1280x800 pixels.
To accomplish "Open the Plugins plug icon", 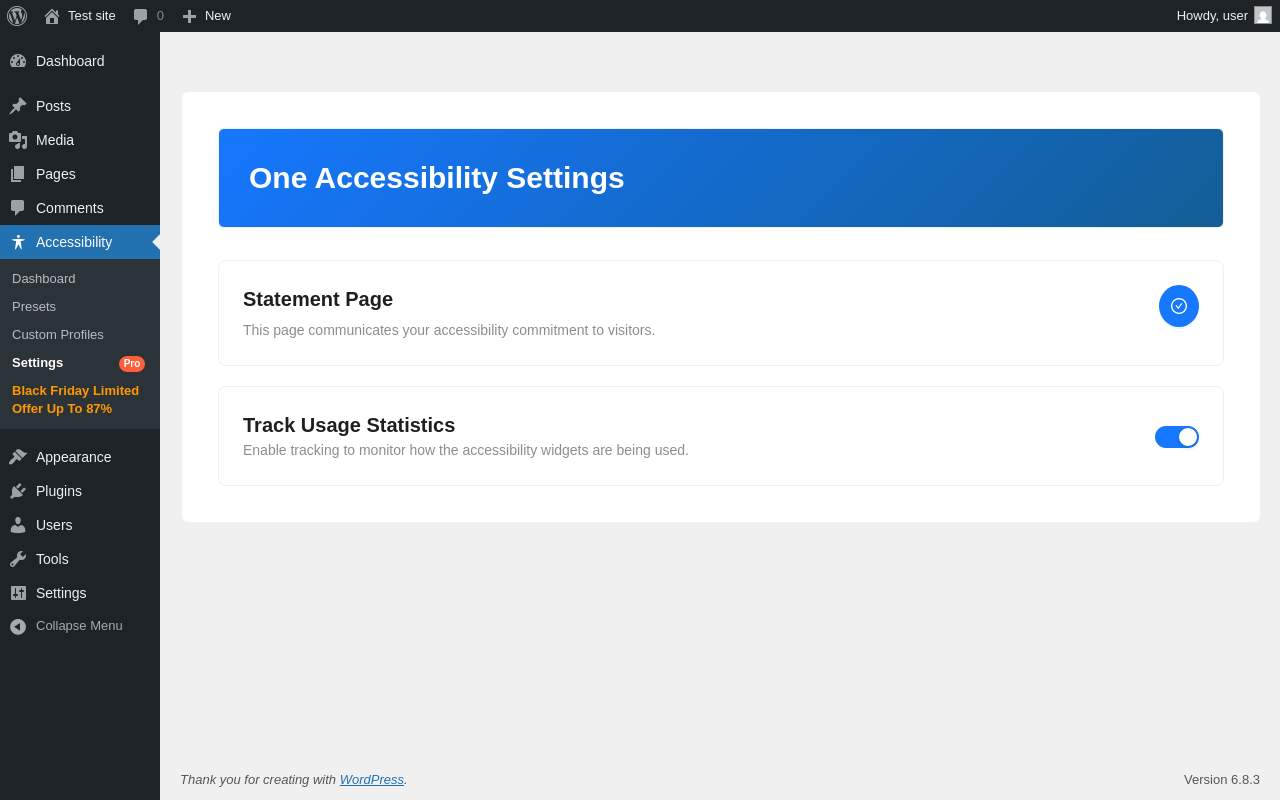I will point(18,491).
